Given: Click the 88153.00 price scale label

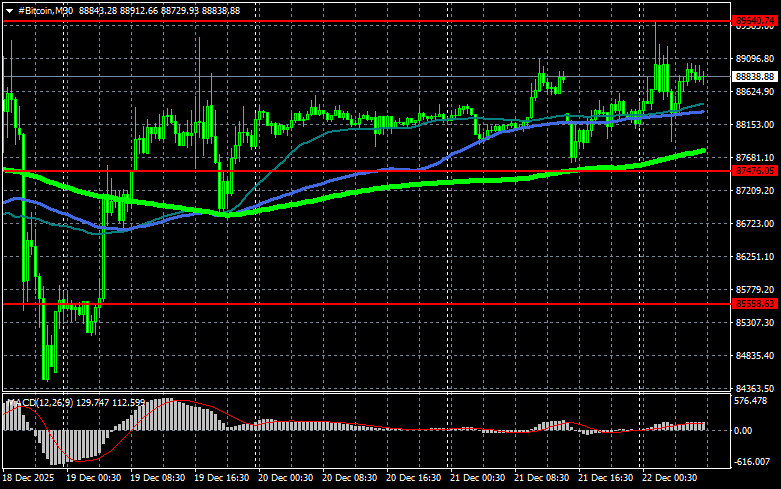Looking at the screenshot, I should point(754,125).
